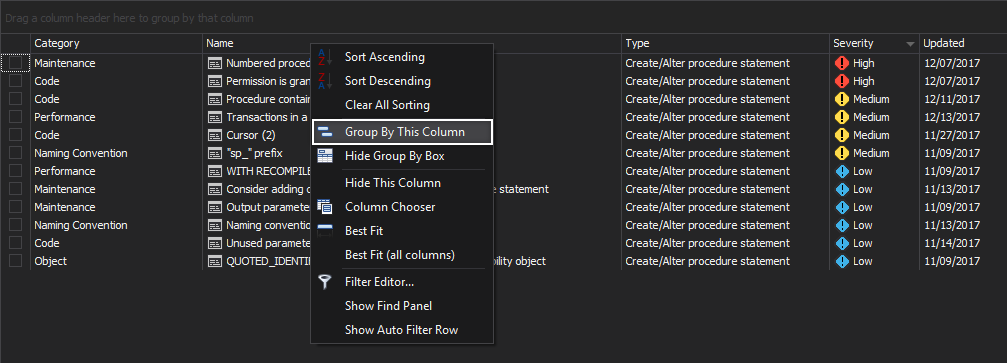This screenshot has height=363, width=1007.
Task: Click the Severity column header
Action: click(x=874, y=43)
